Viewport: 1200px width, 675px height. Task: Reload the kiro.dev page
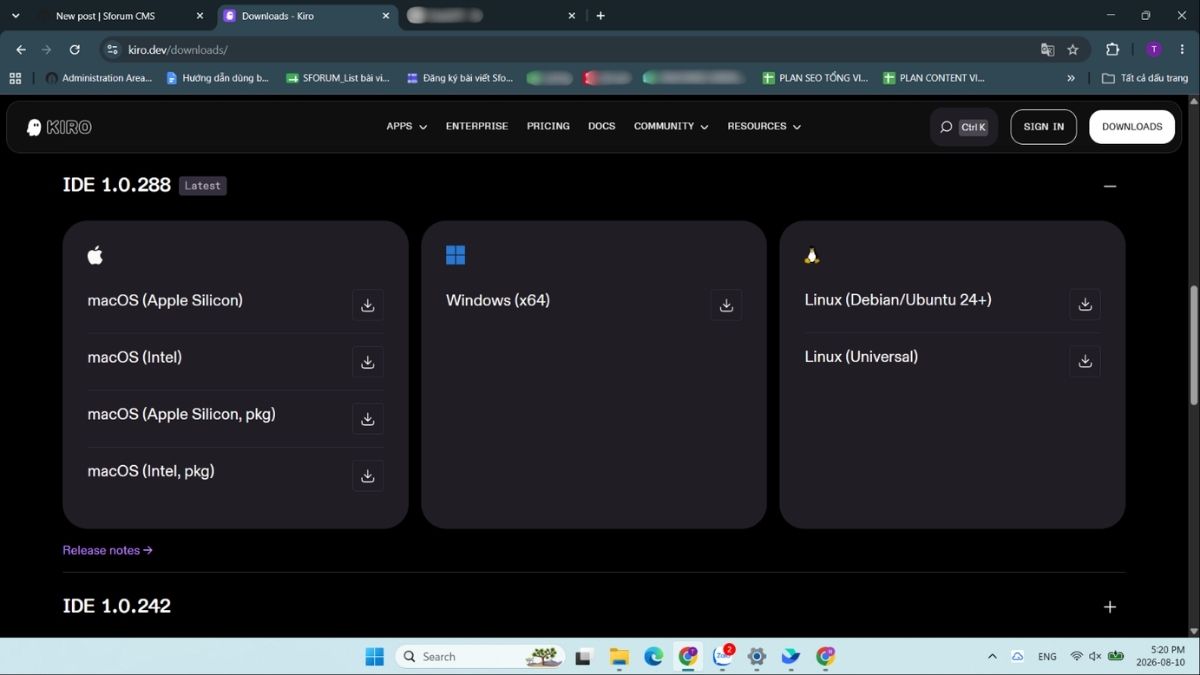(x=74, y=49)
